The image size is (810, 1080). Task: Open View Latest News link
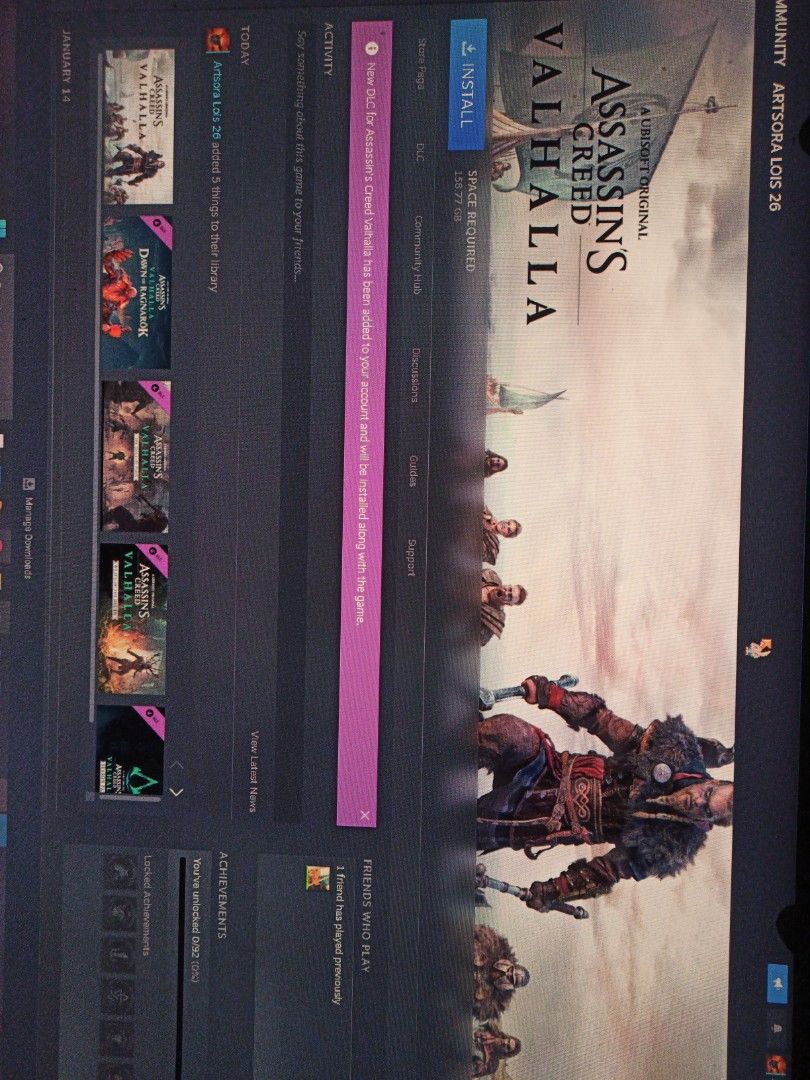pyautogui.click(x=253, y=771)
